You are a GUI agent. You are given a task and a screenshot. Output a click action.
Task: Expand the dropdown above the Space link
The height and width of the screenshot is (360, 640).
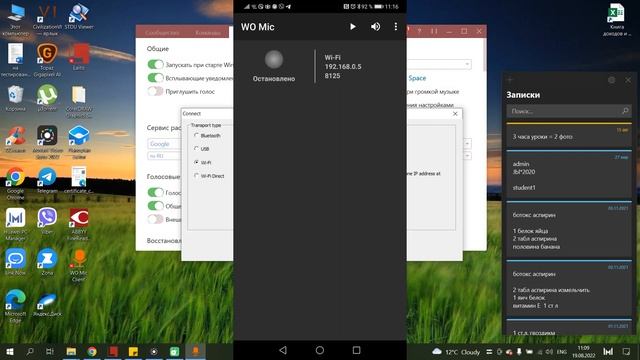(467, 64)
